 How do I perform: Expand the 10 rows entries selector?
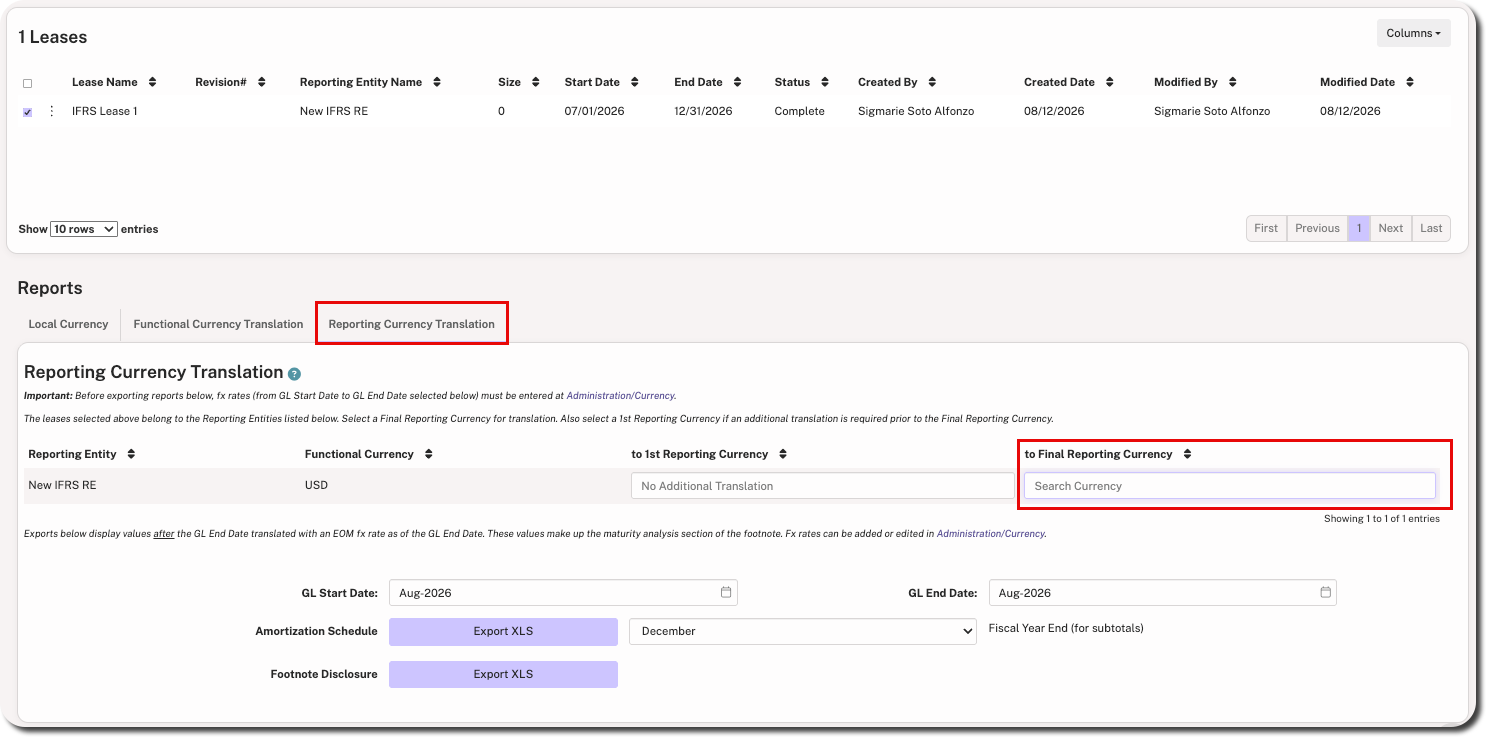coord(84,229)
